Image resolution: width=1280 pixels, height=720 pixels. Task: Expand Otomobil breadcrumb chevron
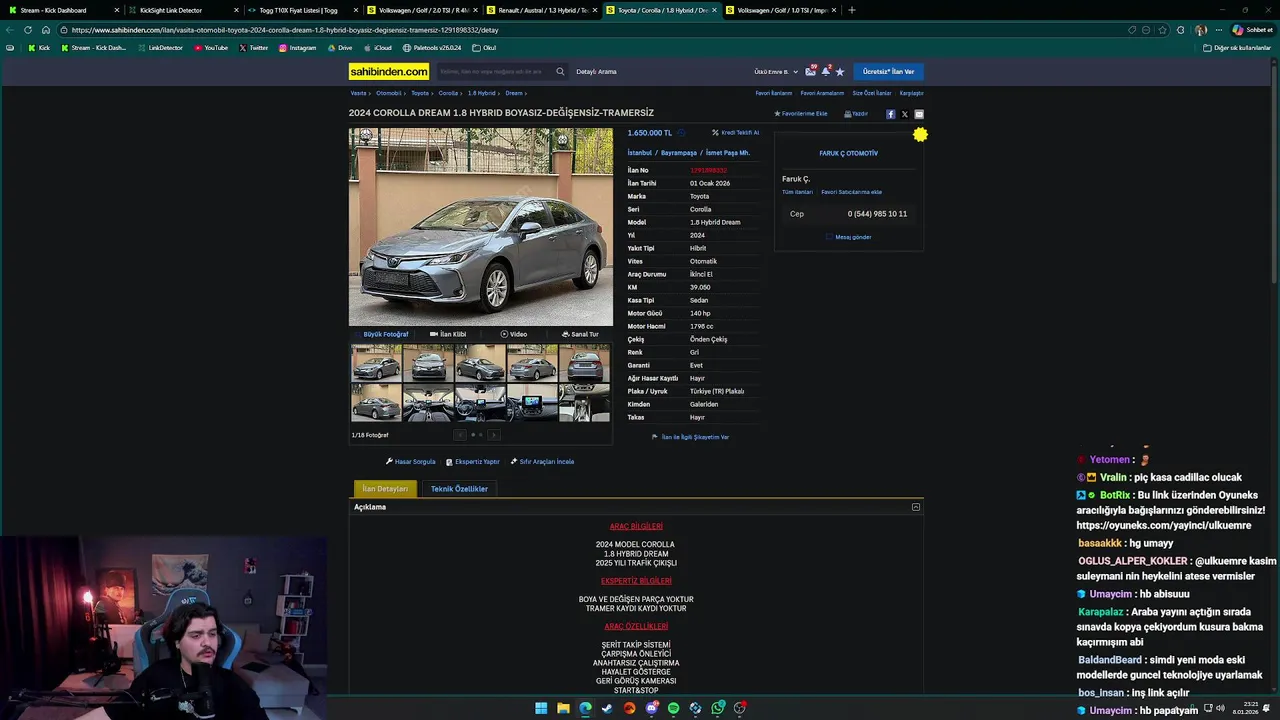pyautogui.click(x=404, y=93)
